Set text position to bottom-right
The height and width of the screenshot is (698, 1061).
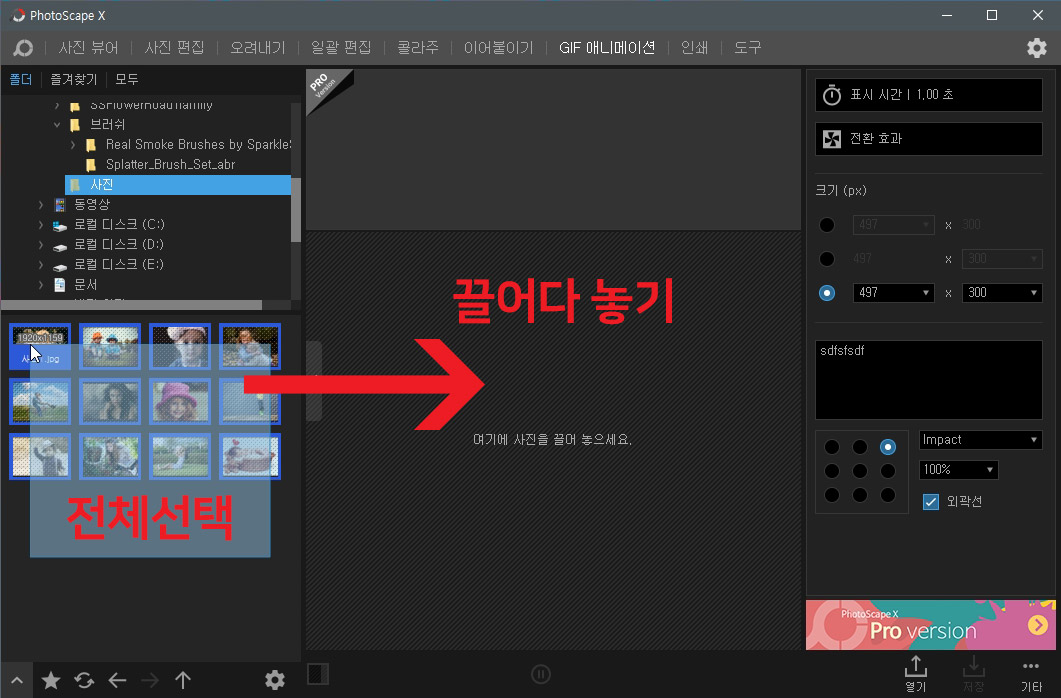[x=888, y=495]
